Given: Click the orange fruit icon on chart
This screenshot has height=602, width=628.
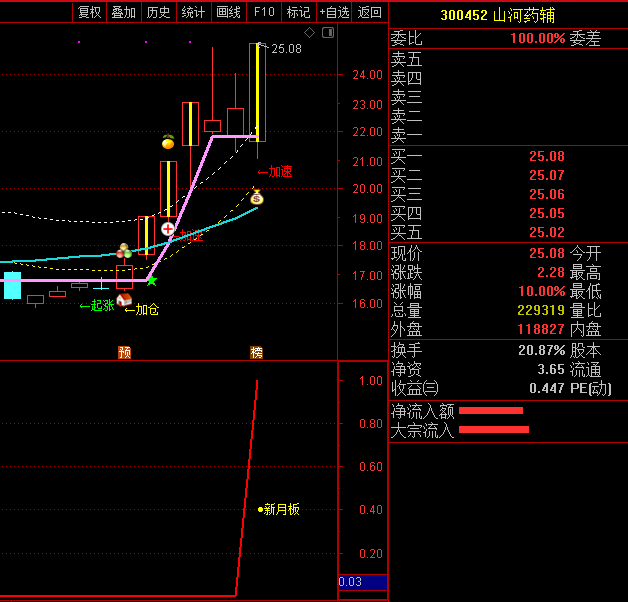Looking at the screenshot, I should click(168, 142).
